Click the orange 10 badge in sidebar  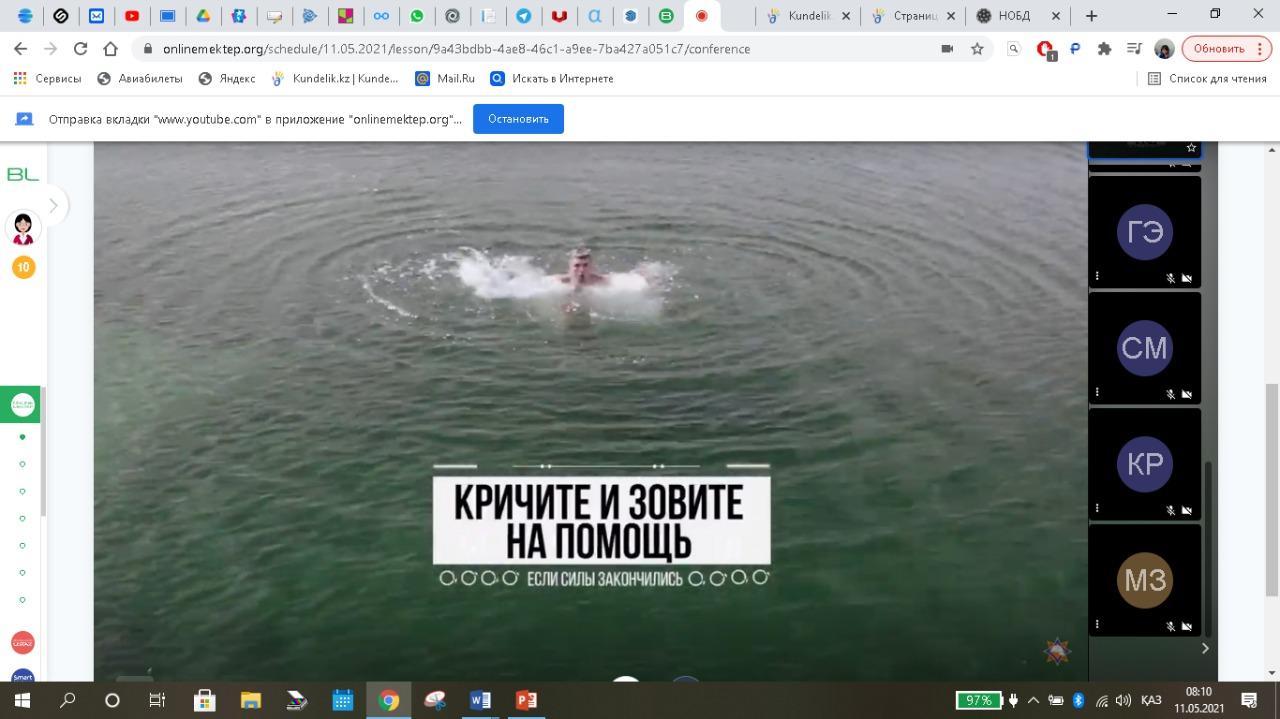pos(23,267)
